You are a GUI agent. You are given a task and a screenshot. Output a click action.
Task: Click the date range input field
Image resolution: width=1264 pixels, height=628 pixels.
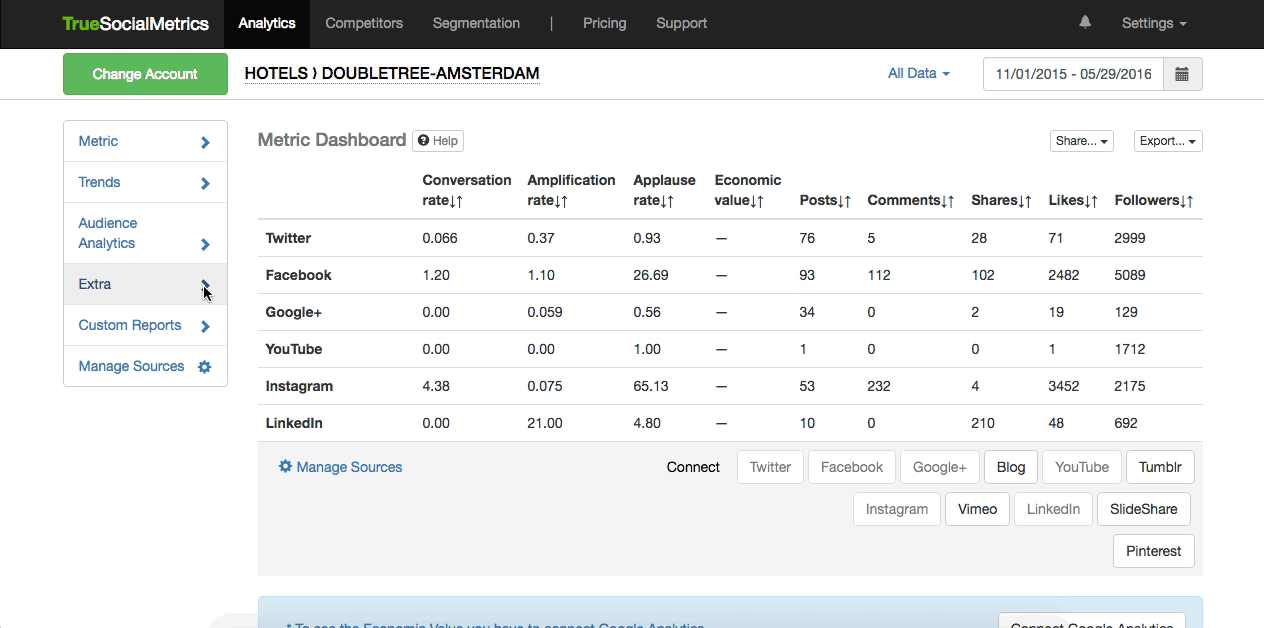click(1073, 74)
